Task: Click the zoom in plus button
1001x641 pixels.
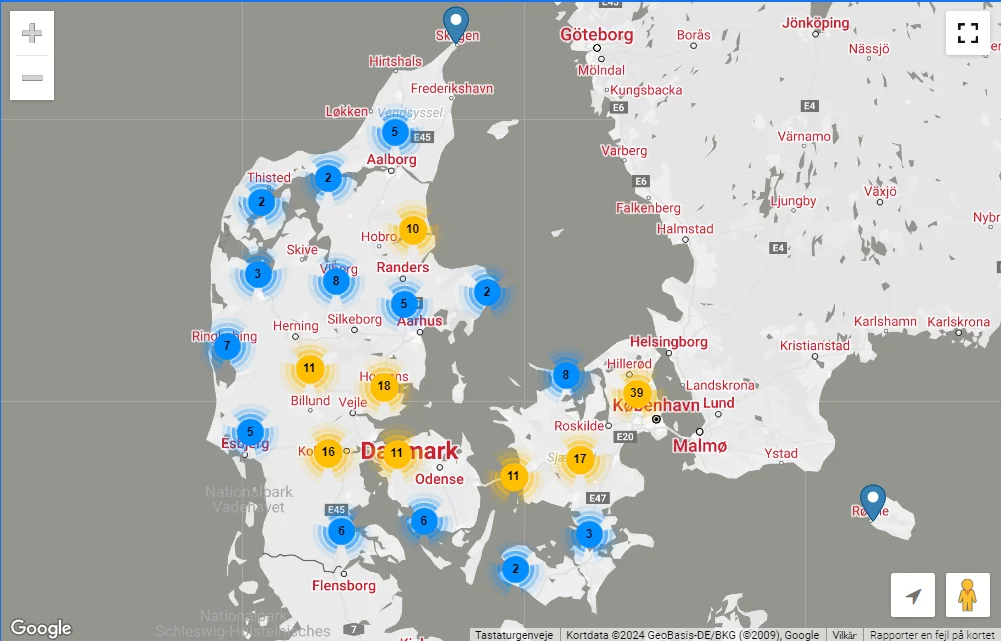Action: 32,34
